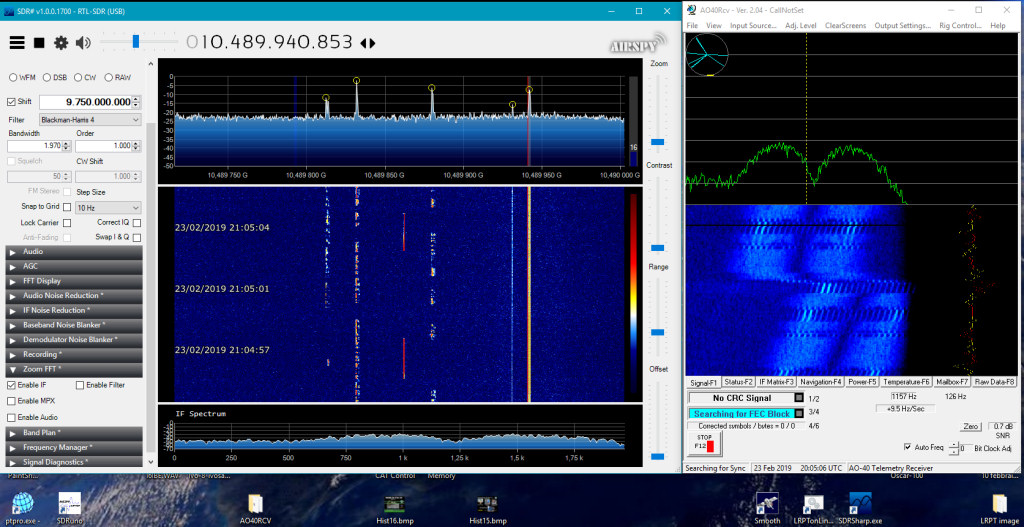Switch to IF Matrix-F3 tab

(x=776, y=382)
